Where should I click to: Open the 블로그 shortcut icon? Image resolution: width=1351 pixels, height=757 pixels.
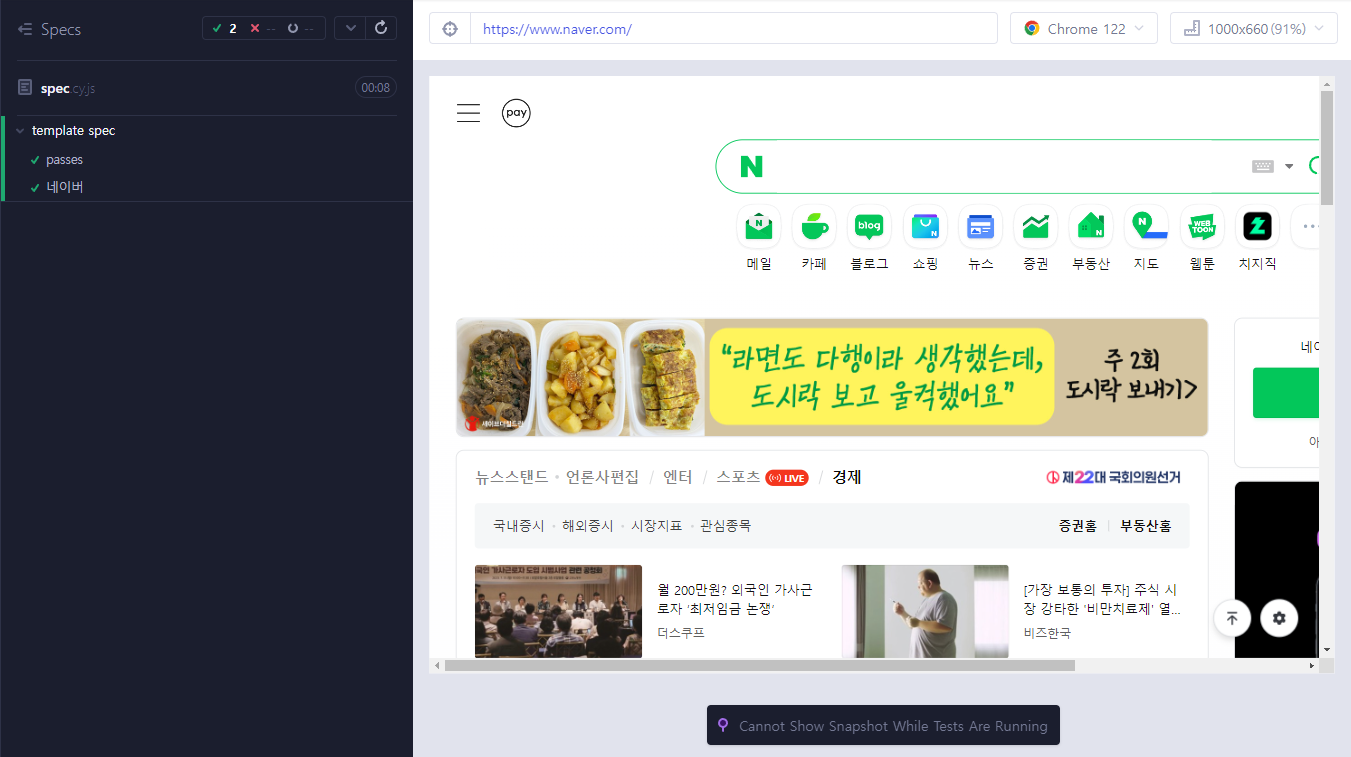[x=869, y=227]
